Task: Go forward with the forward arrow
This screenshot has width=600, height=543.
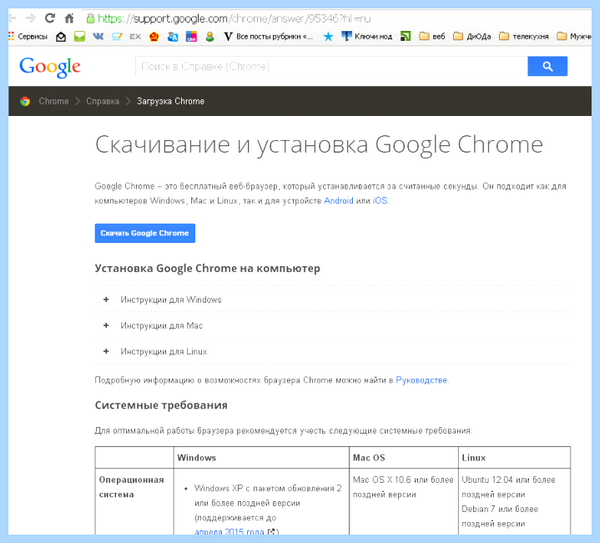Action: (31, 18)
